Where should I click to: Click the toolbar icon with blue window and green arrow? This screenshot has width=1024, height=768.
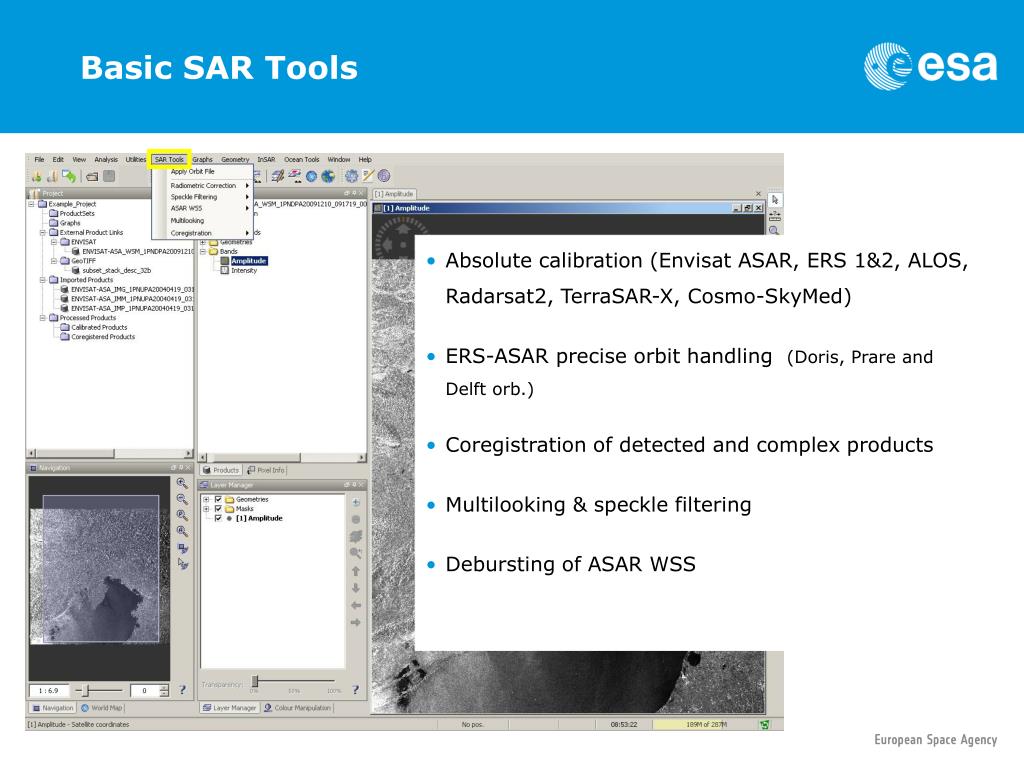(x=69, y=176)
